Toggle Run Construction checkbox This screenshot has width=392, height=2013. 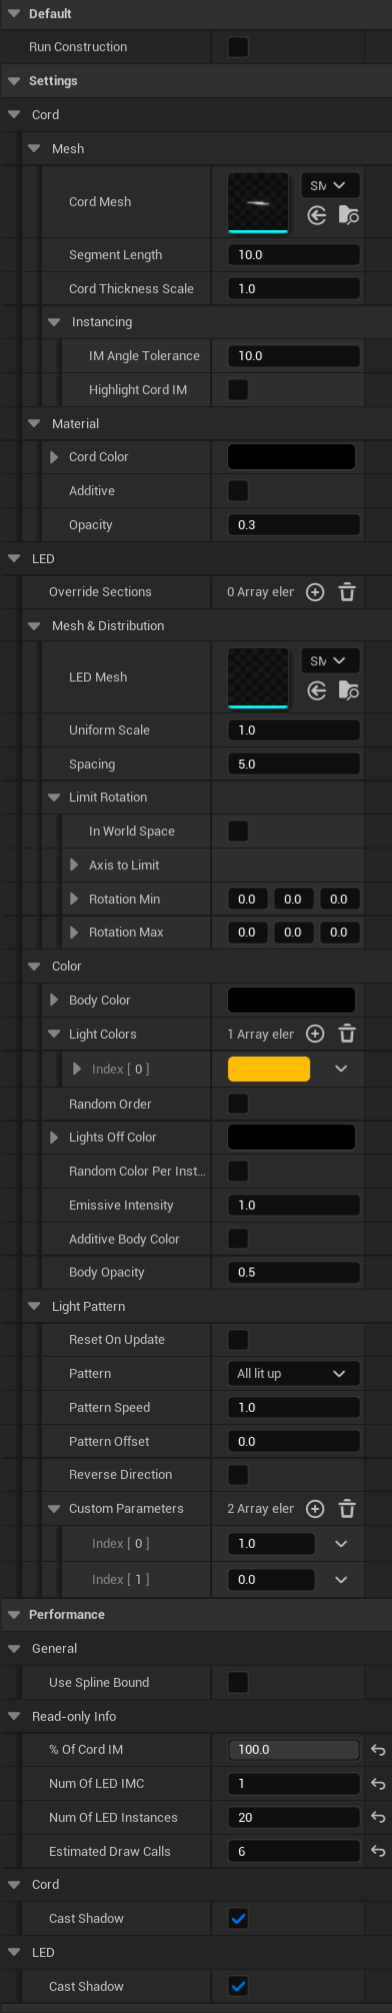pos(238,47)
